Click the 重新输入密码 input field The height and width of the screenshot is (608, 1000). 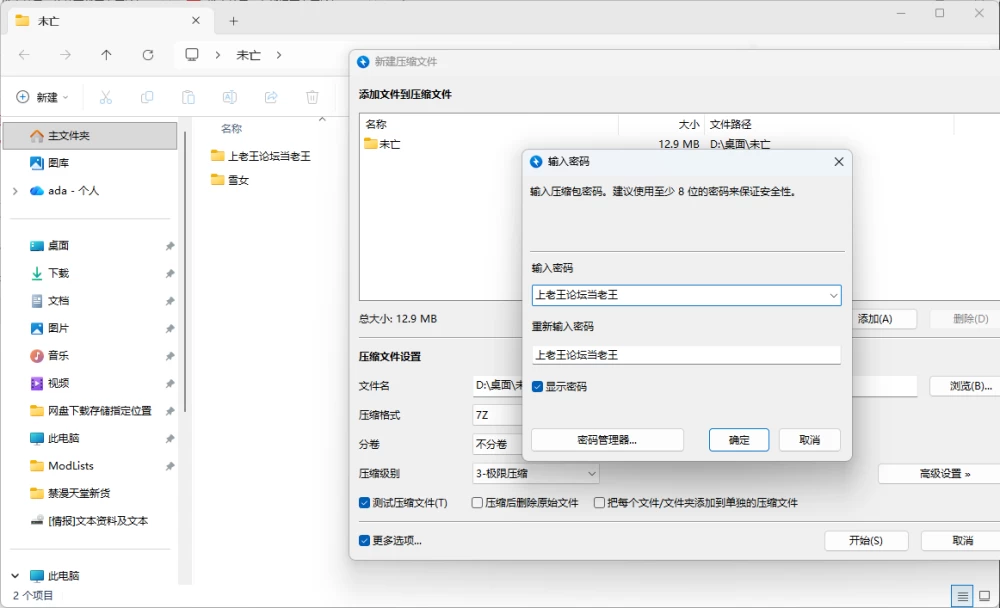point(686,355)
